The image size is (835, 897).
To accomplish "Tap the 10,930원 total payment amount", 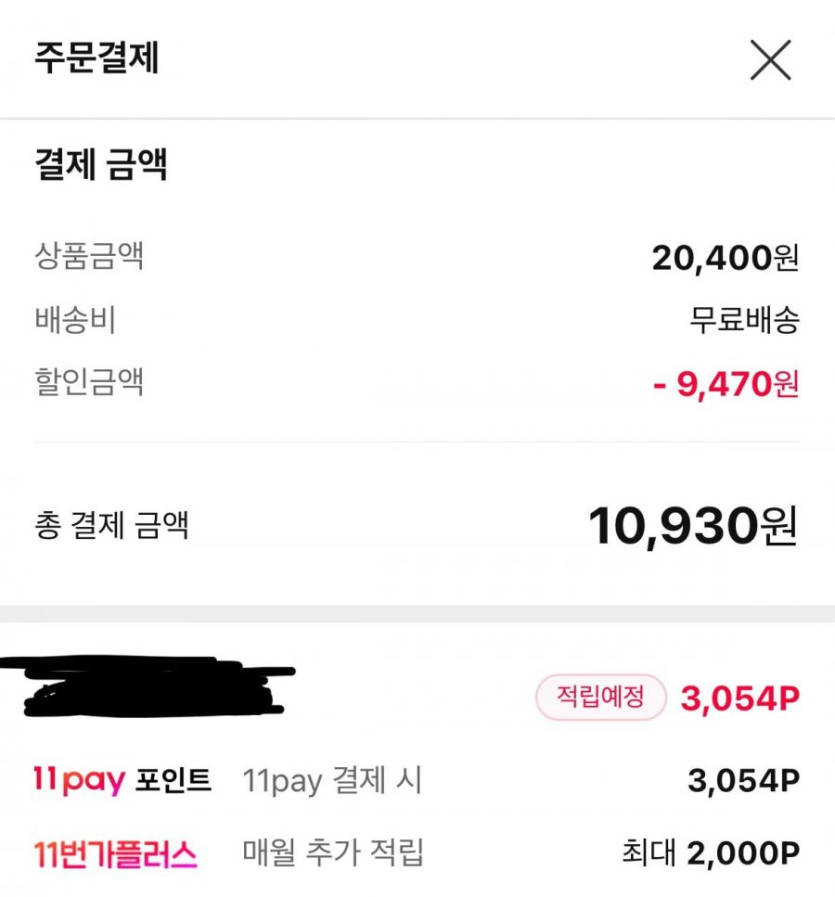I will 692,526.
